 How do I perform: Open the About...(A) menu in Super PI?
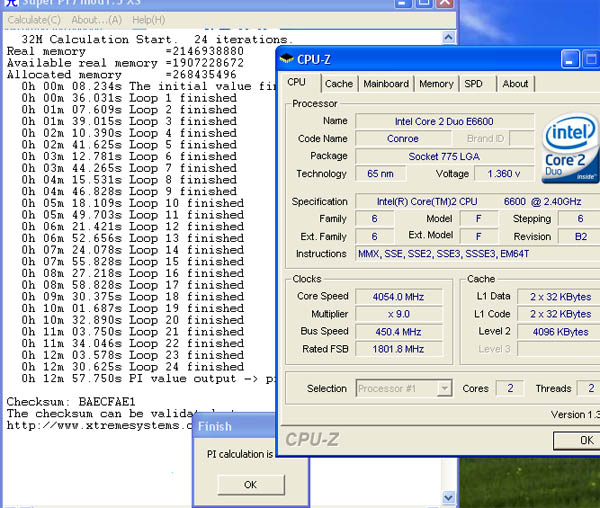pos(96,20)
